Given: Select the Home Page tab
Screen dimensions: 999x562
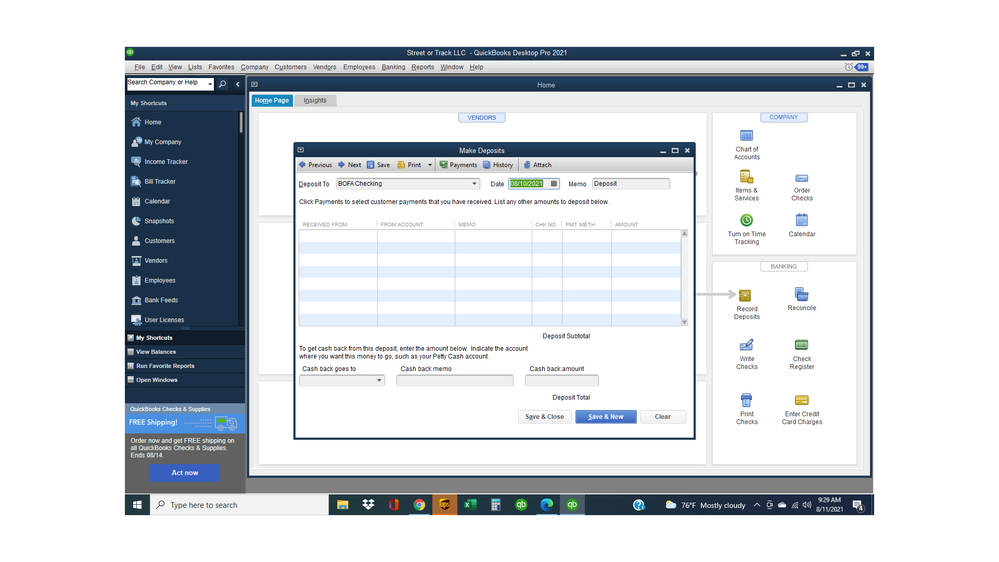Looking at the screenshot, I should [x=272, y=100].
